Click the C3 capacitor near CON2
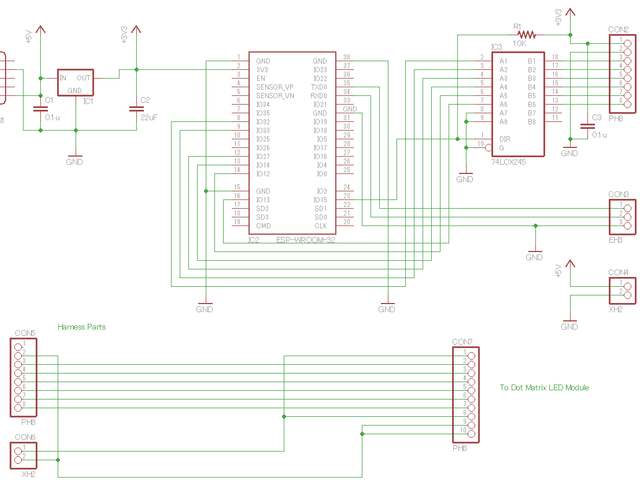640x480 pixels. coord(585,125)
